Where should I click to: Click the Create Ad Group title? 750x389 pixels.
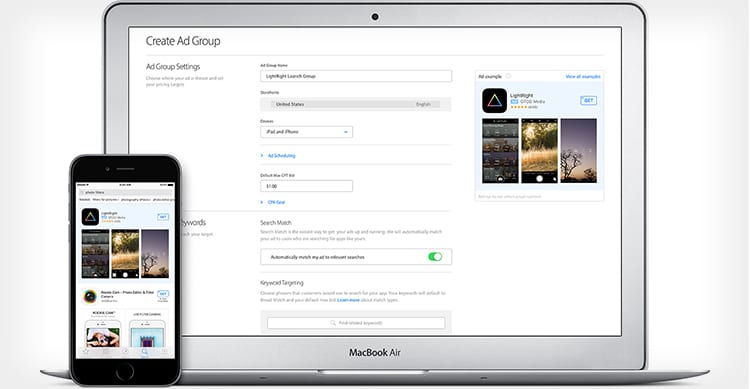click(x=183, y=41)
